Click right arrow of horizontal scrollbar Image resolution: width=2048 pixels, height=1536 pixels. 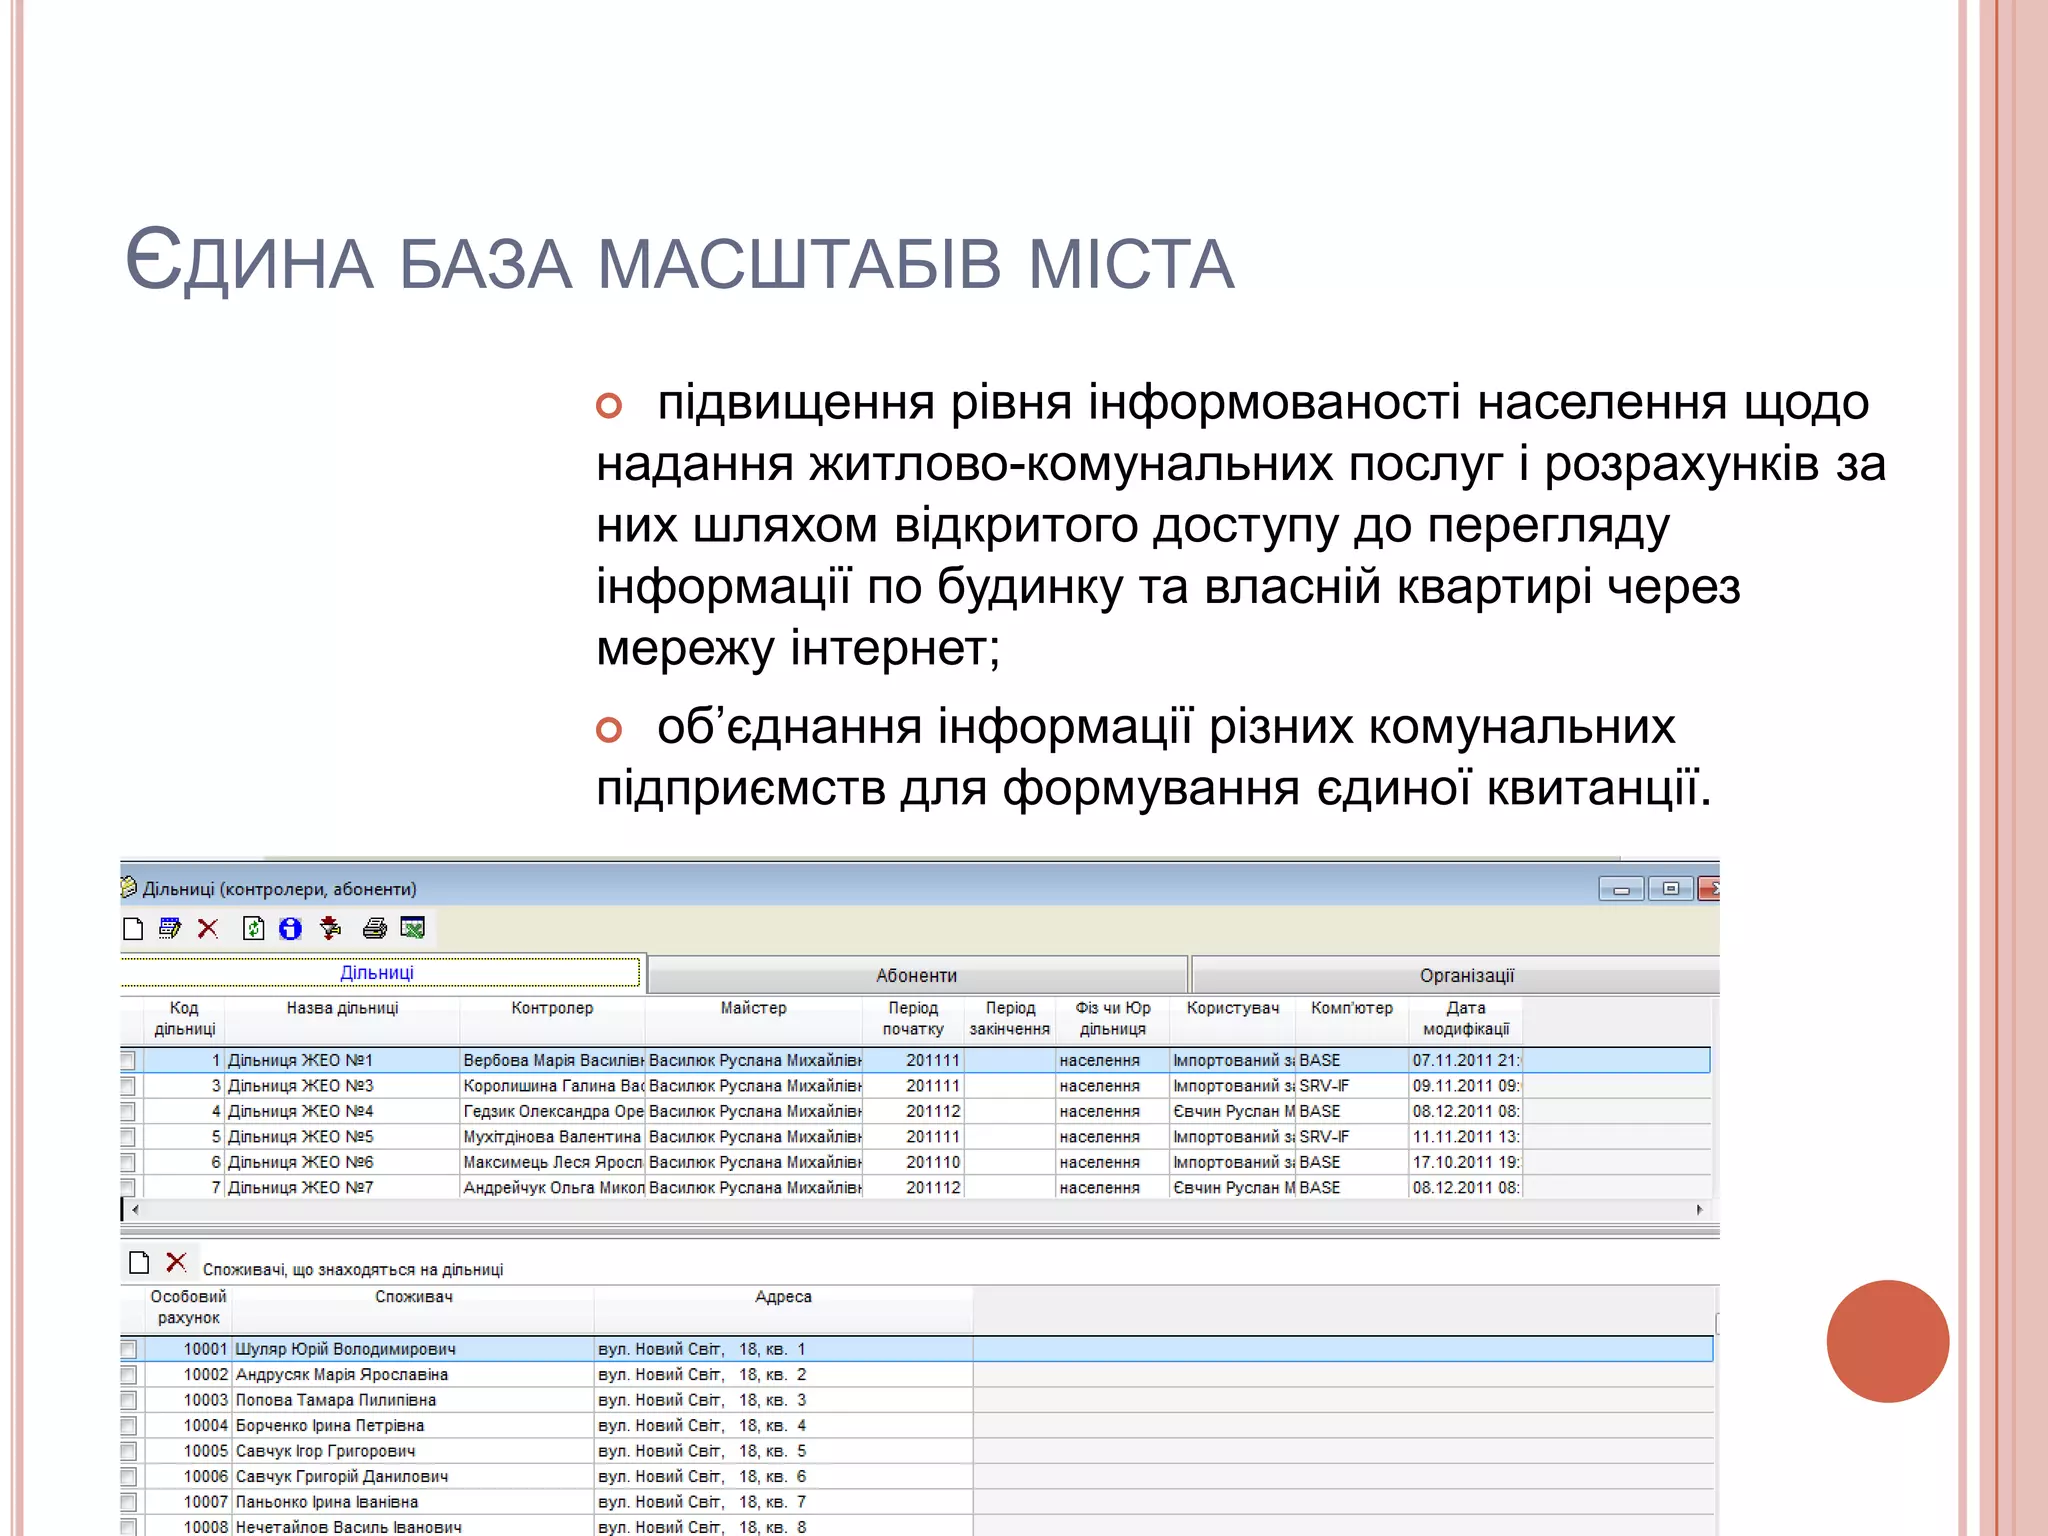coord(1699,1210)
